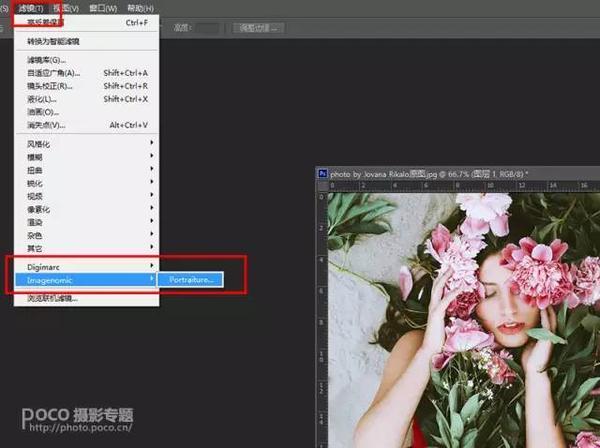600x448 pixels.
Task: Launch the Portraiture... plugin
Action: [191, 280]
